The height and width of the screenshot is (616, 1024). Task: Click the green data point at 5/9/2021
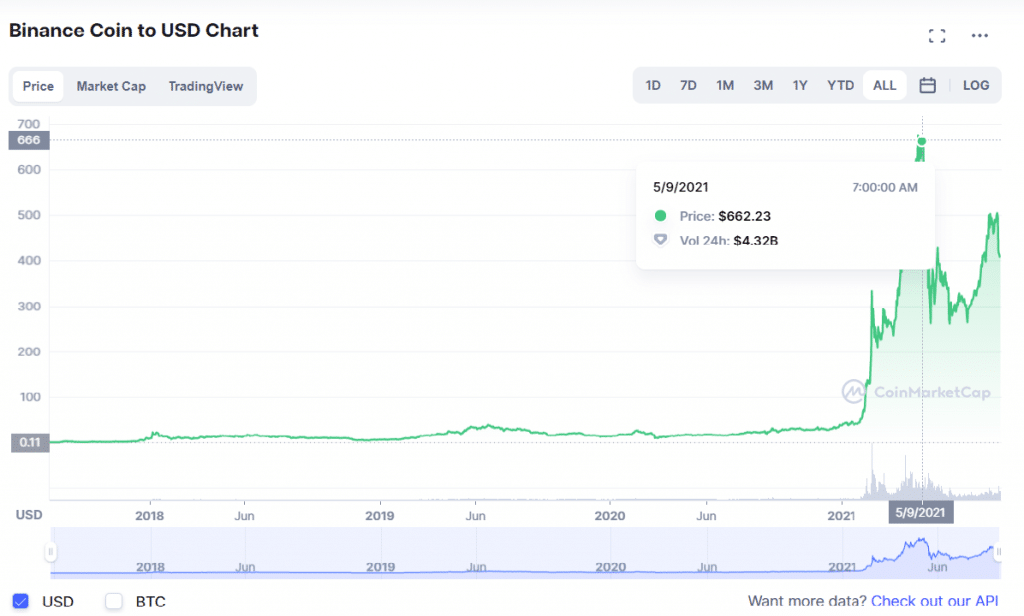click(921, 141)
